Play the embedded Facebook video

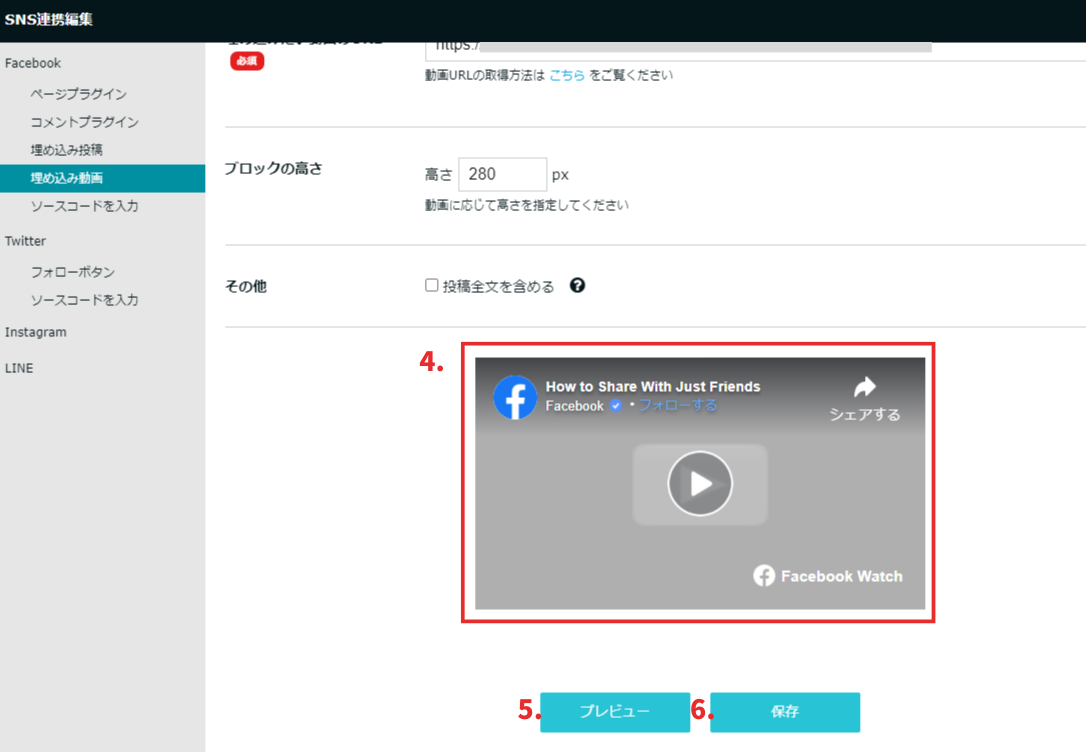coord(700,483)
